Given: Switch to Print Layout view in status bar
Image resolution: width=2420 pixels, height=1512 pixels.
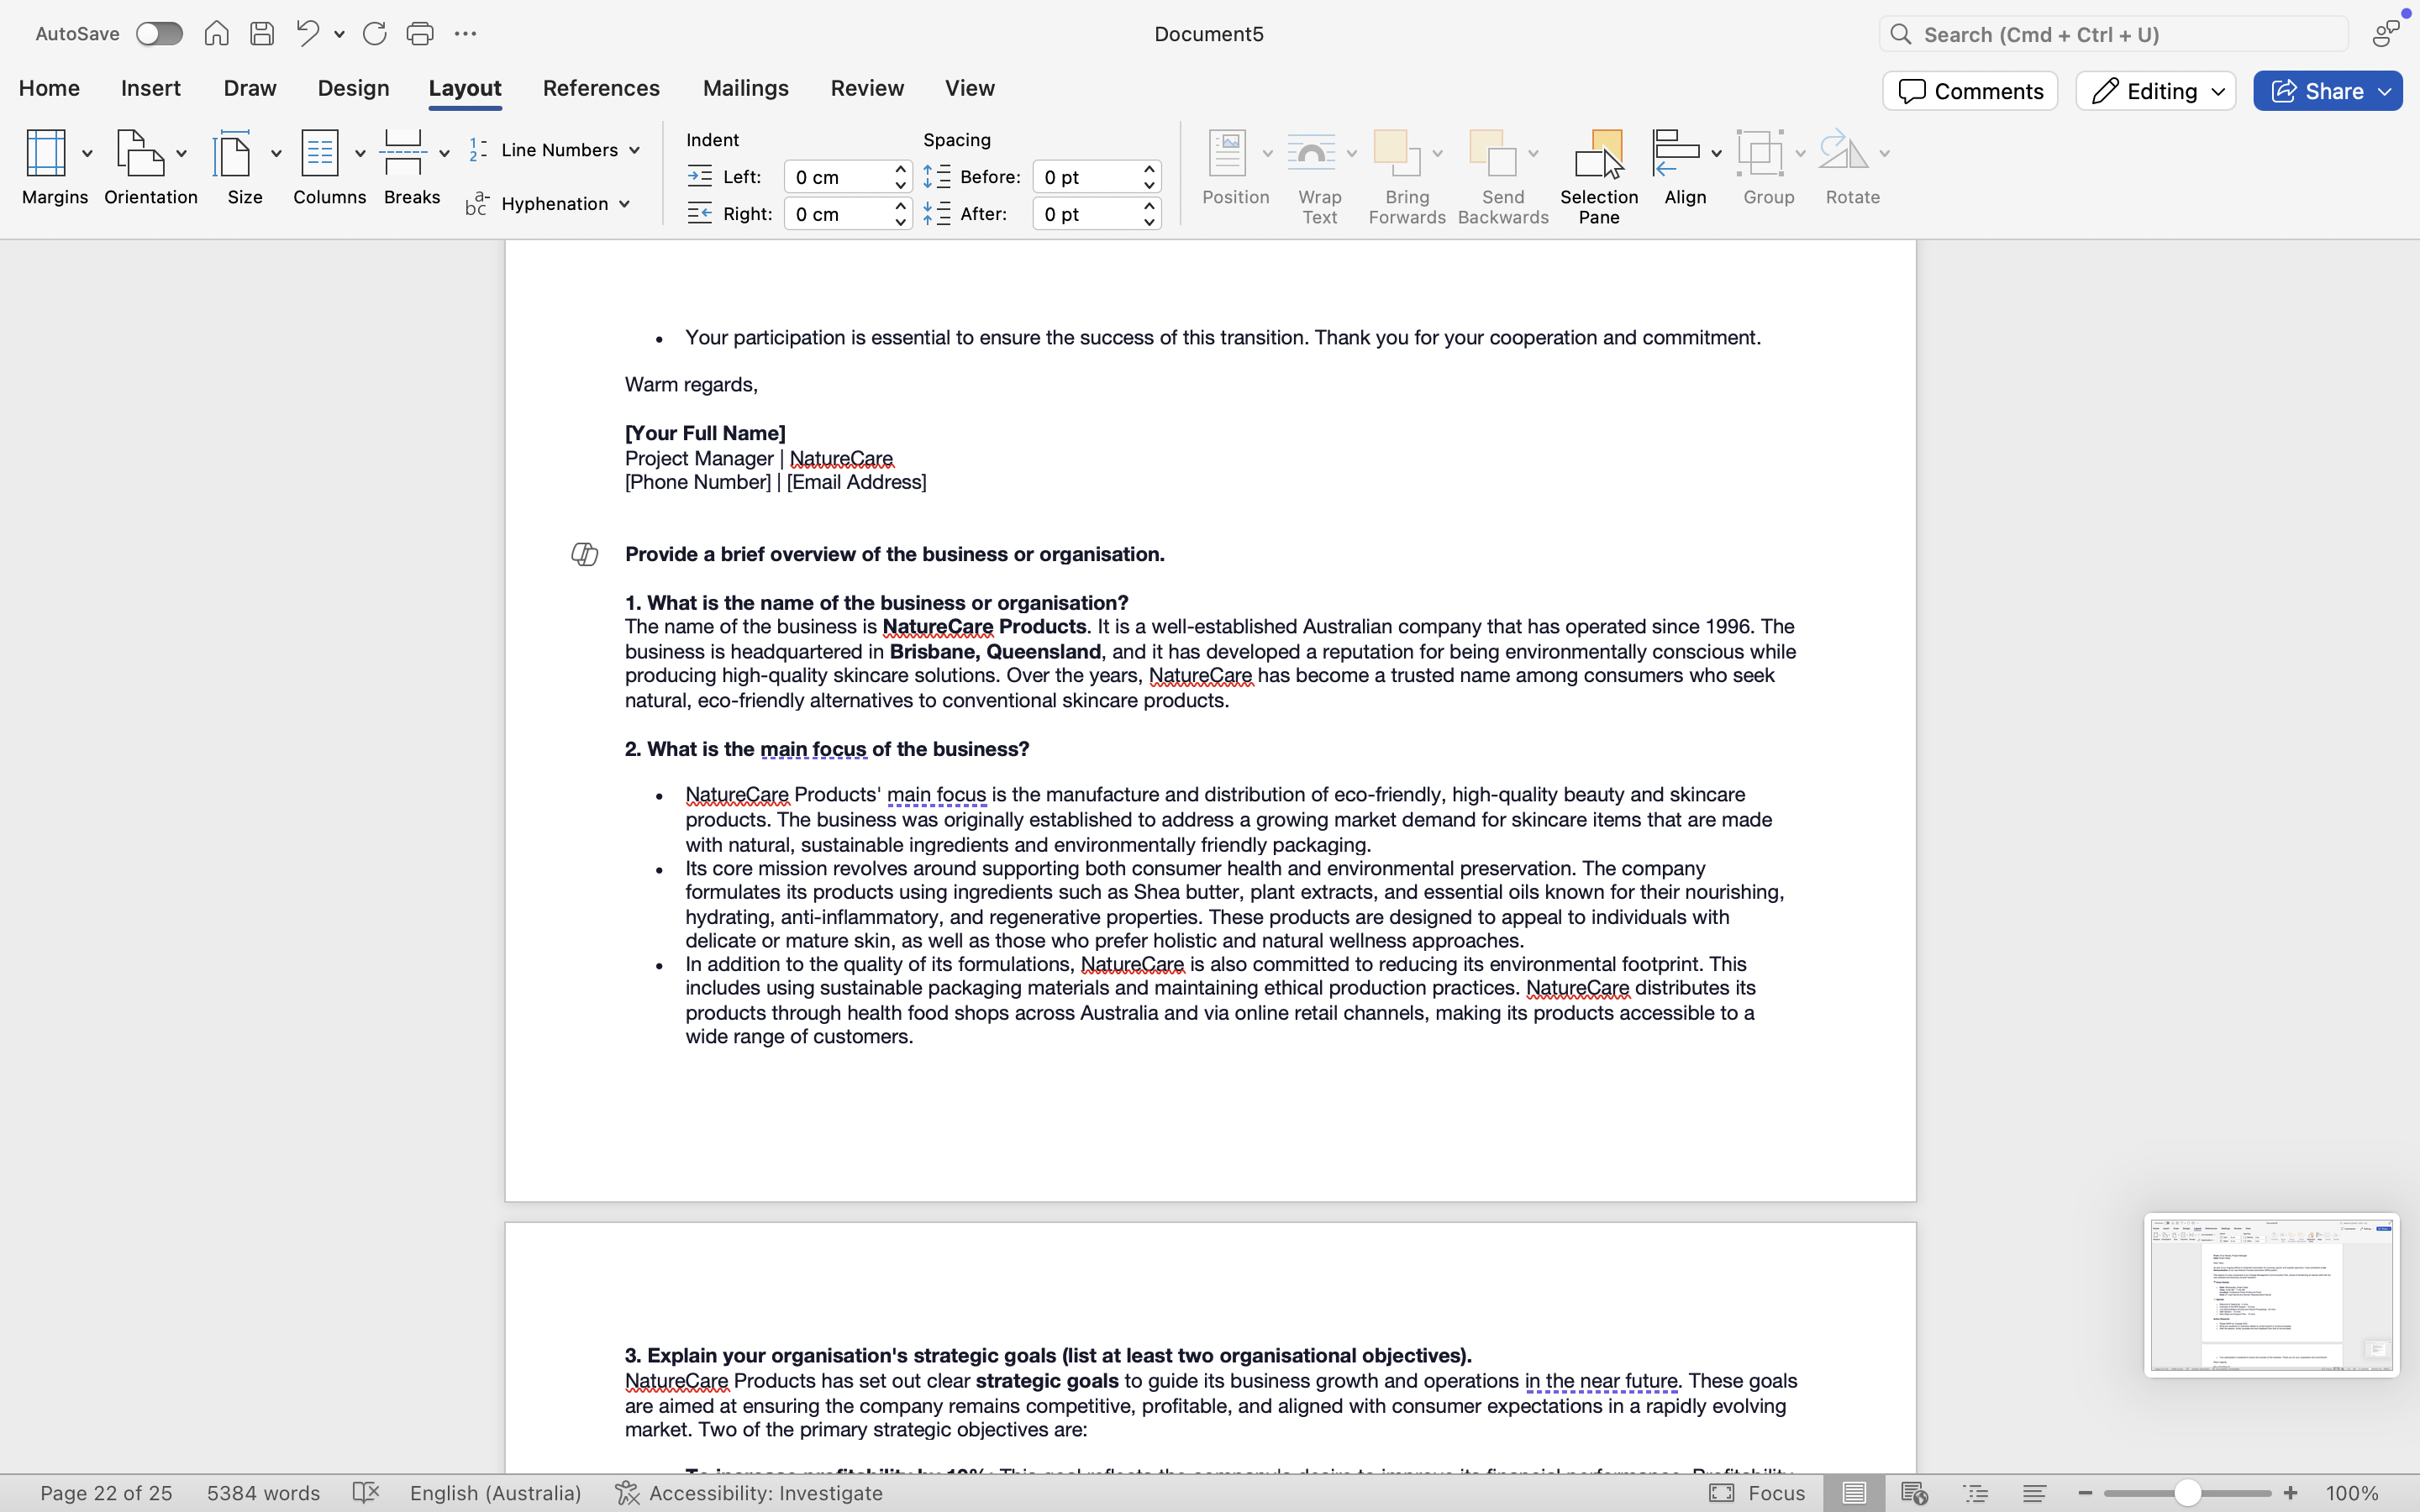Looking at the screenshot, I should coord(1854,1493).
